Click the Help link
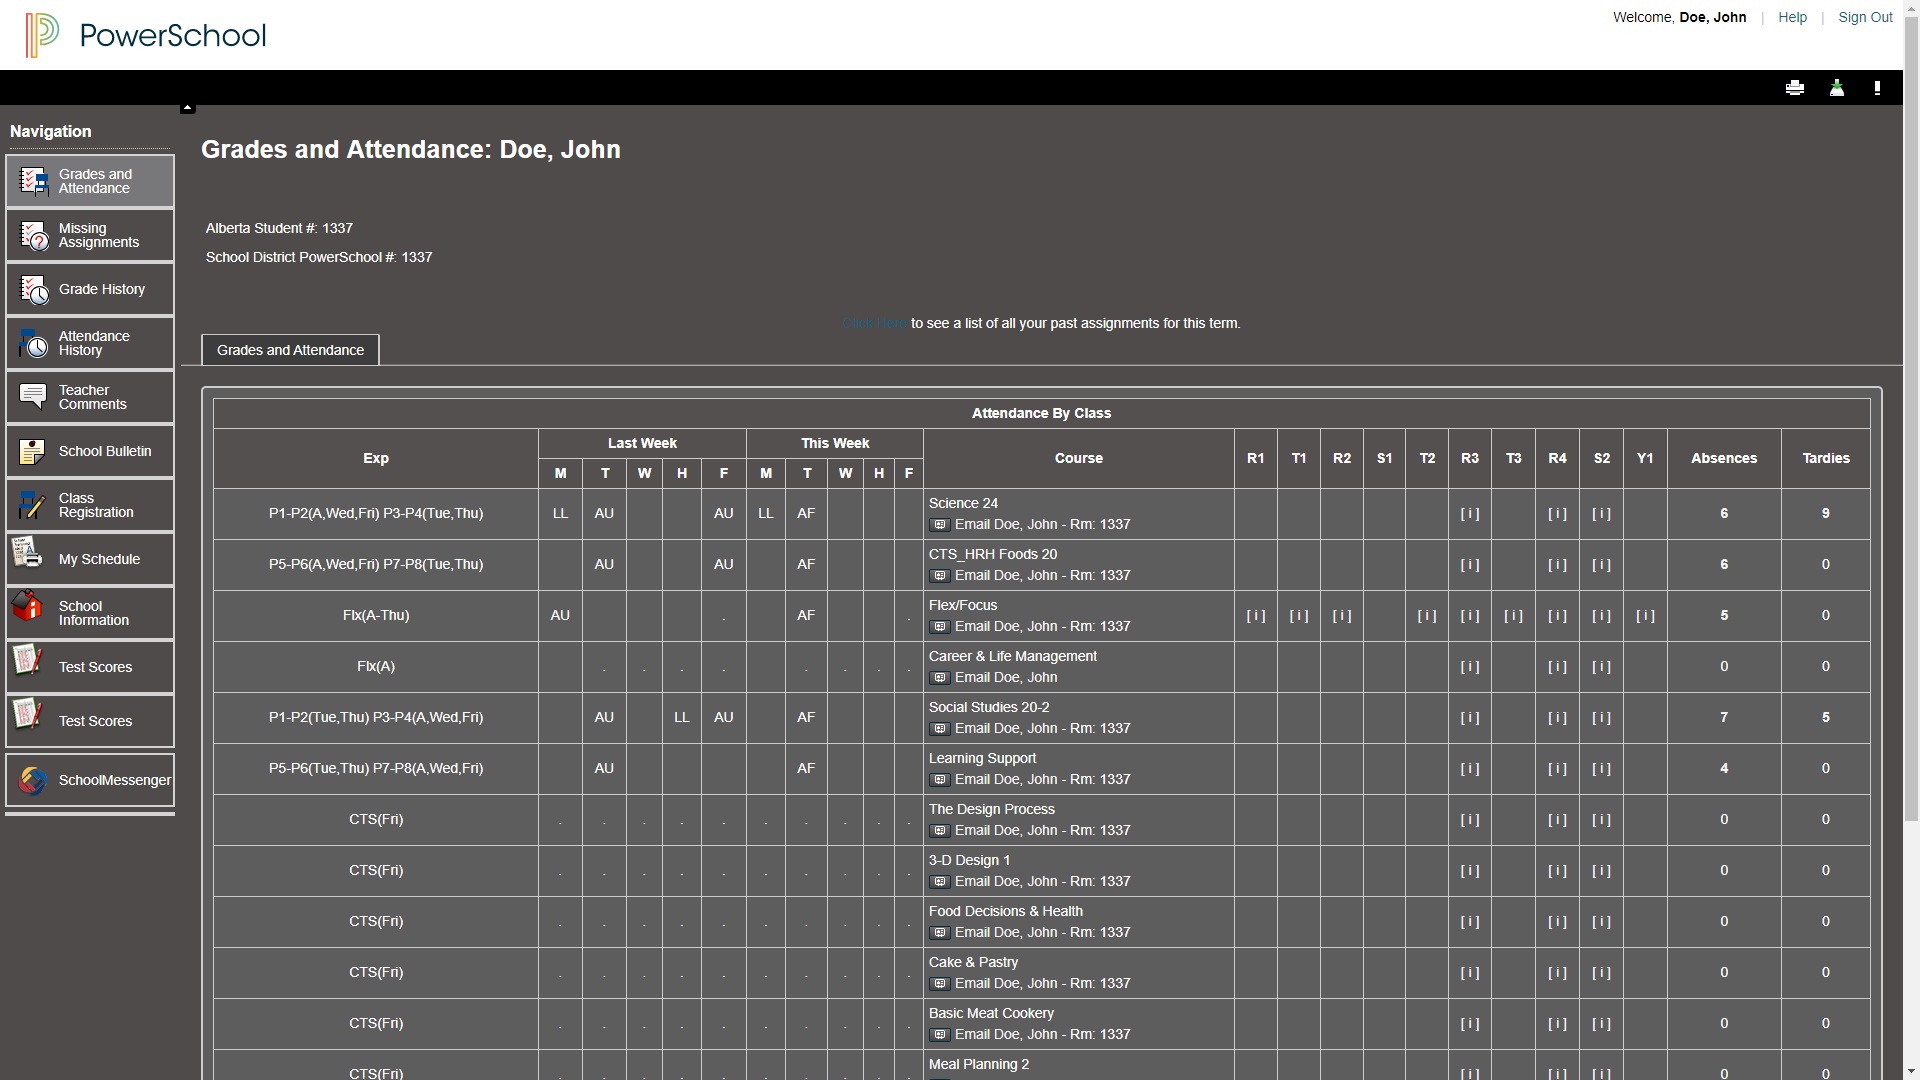Image resolution: width=1920 pixels, height=1080 pixels. (x=1792, y=17)
